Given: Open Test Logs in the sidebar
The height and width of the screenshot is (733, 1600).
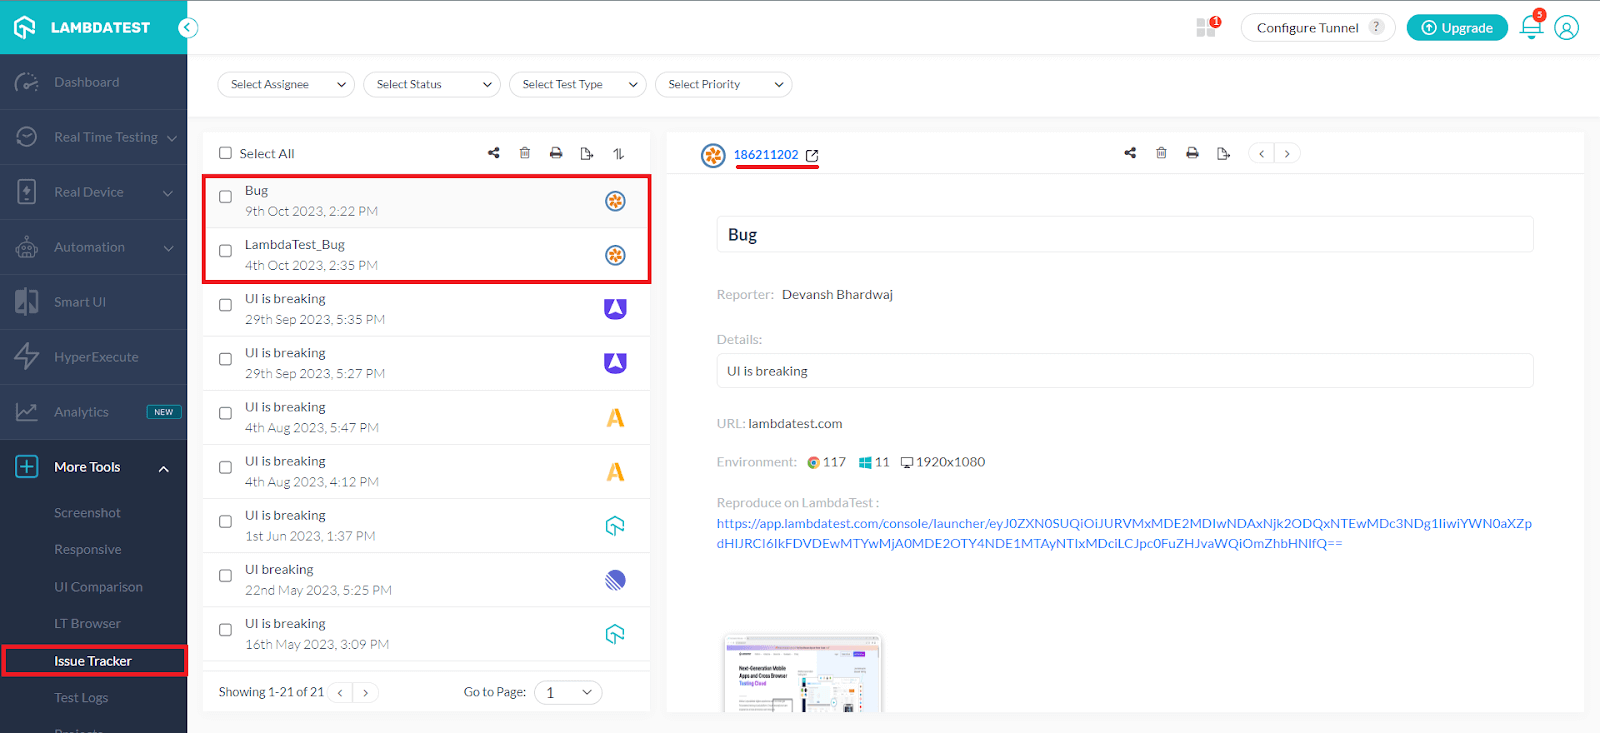Looking at the screenshot, I should (81, 698).
